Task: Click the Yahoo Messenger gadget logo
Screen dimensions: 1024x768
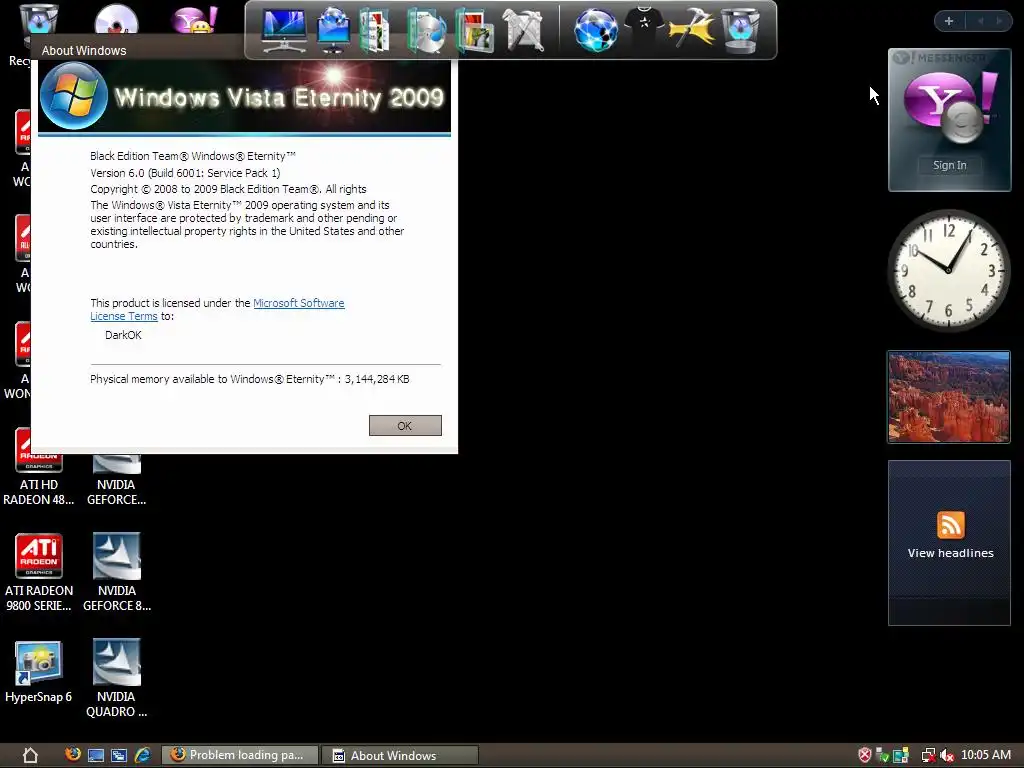Action: [949, 107]
